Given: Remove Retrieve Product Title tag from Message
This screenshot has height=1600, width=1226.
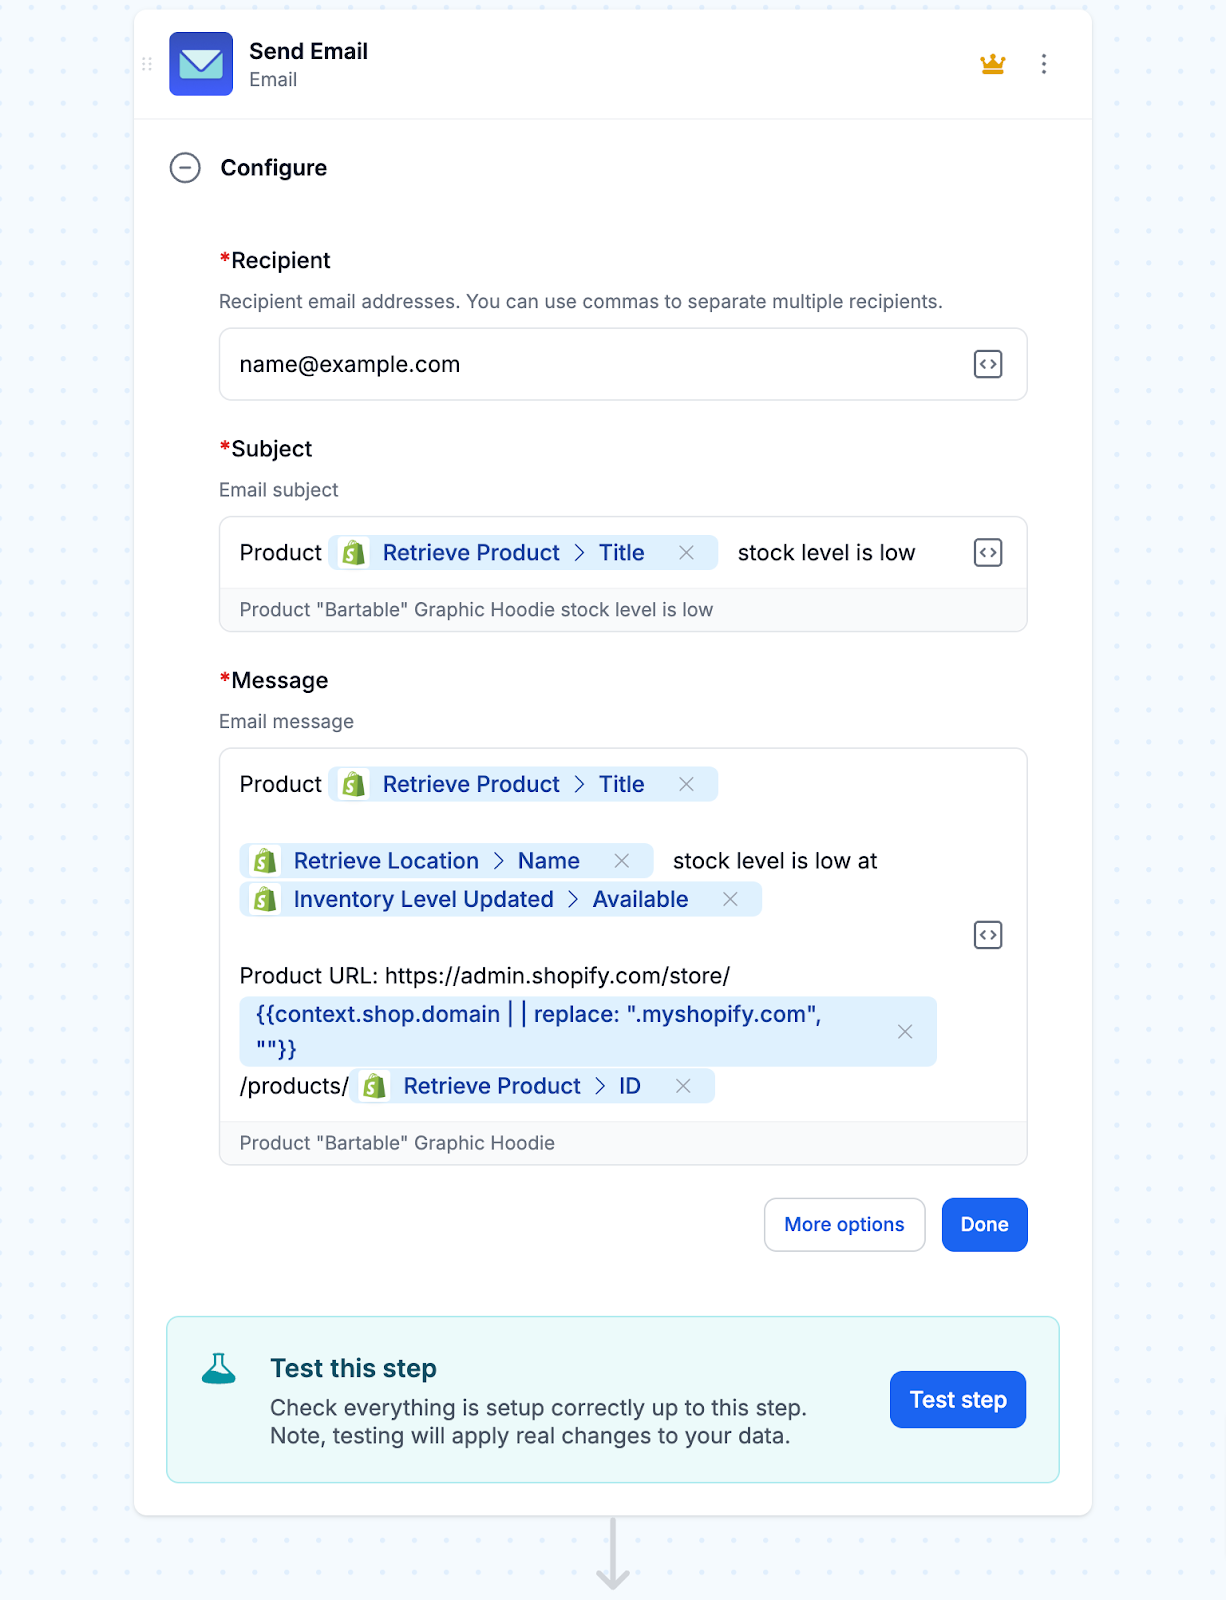Looking at the screenshot, I should tap(686, 784).
